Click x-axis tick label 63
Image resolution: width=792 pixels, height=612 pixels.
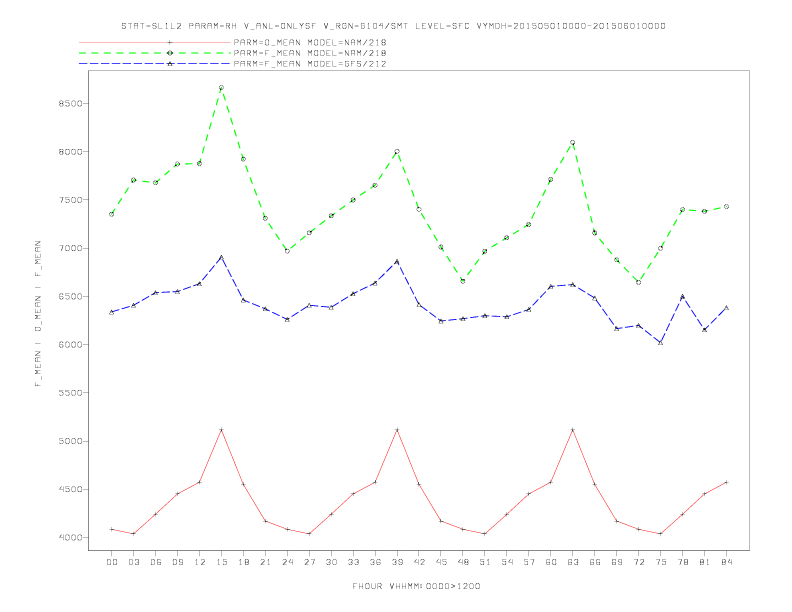coord(572,562)
